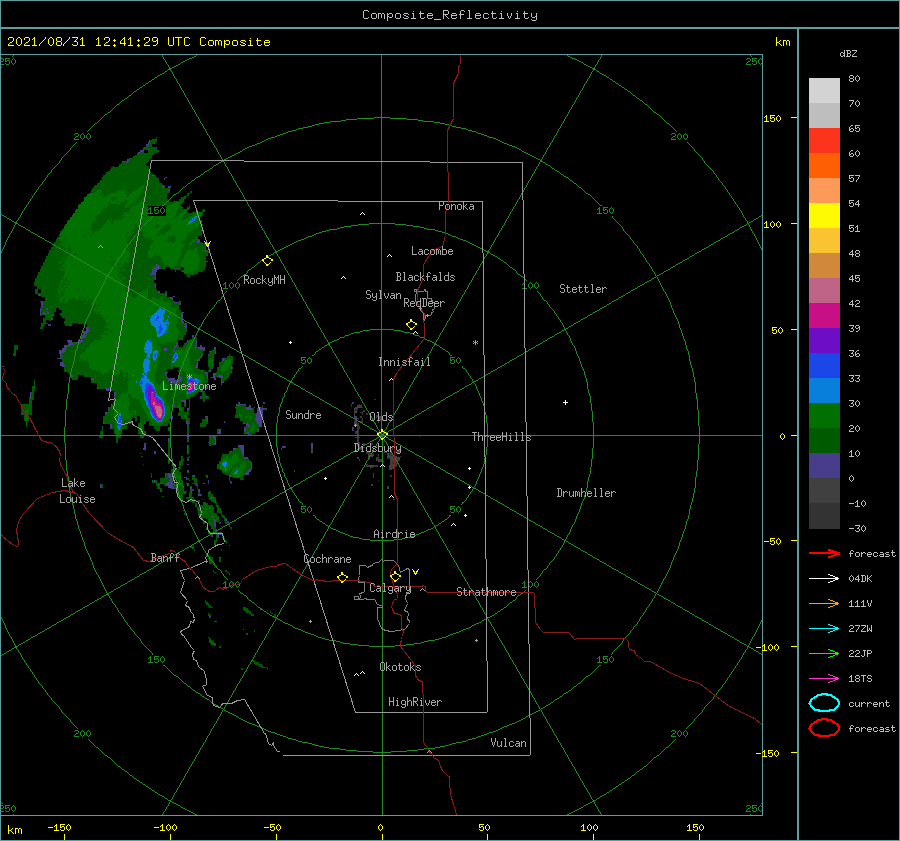Click the Strathmore town label
The image size is (900, 841).
click(486, 592)
